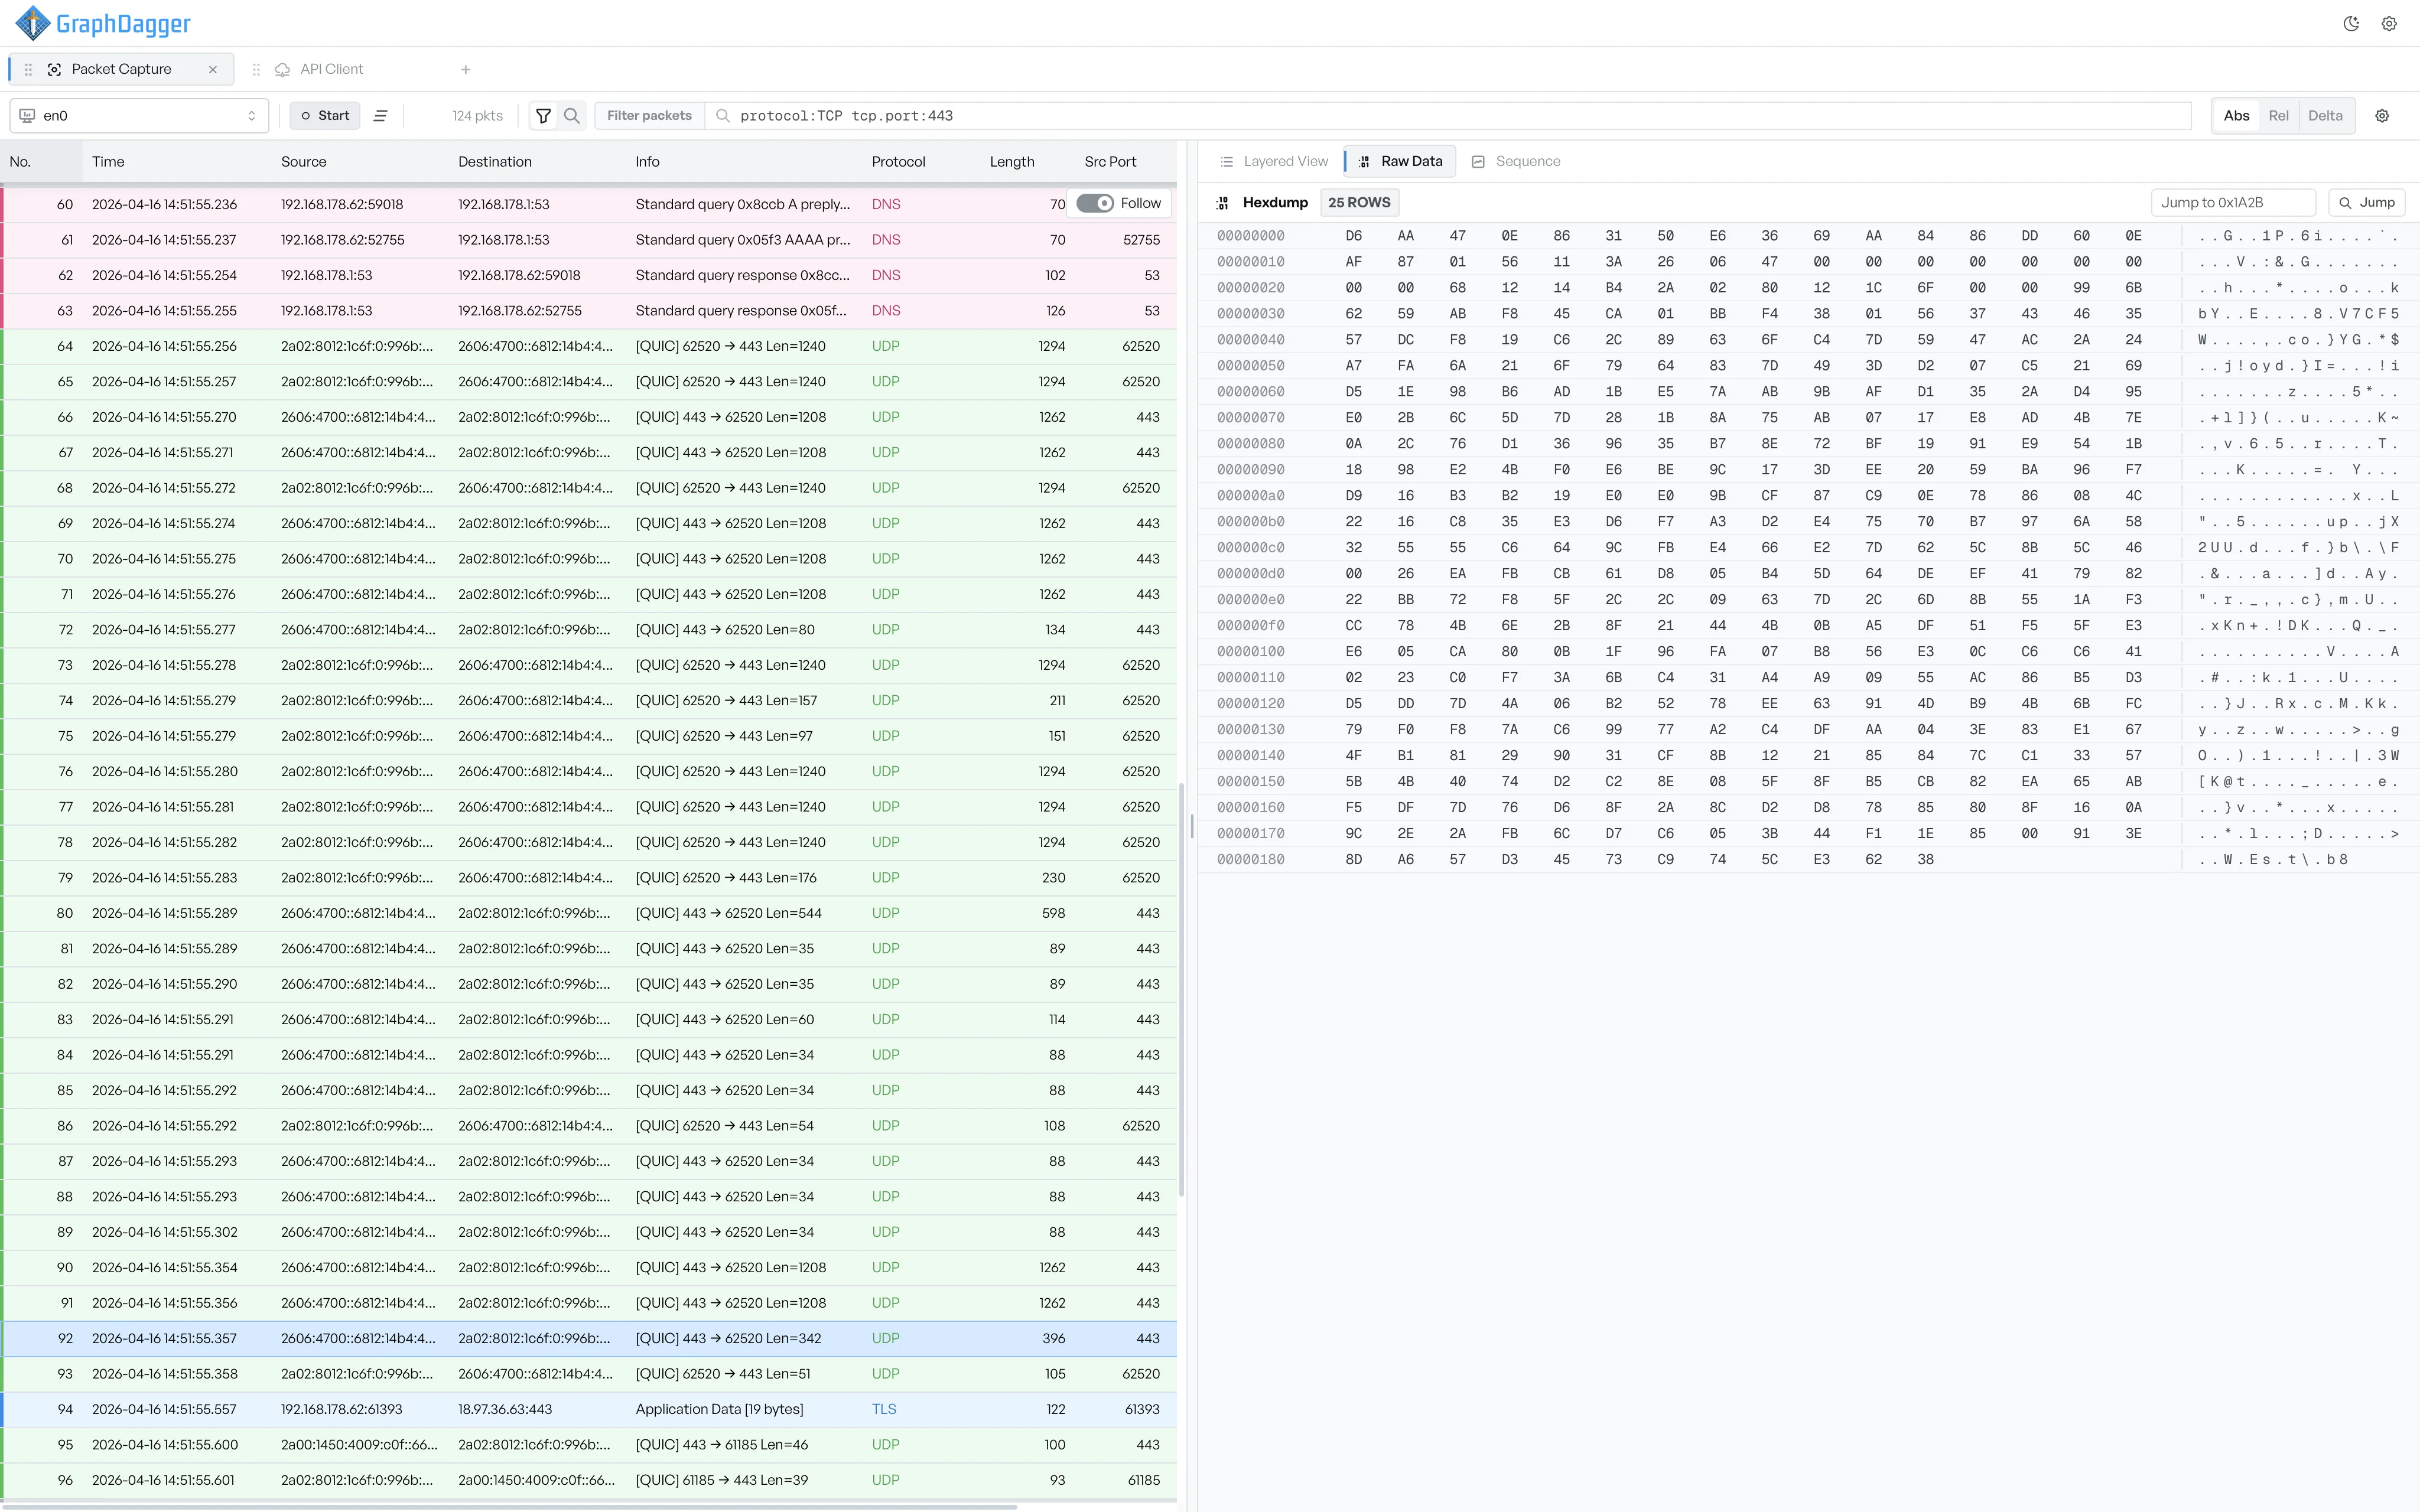2420x1512 pixels.
Task: Close the Packet Capture tab
Action: click(213, 69)
